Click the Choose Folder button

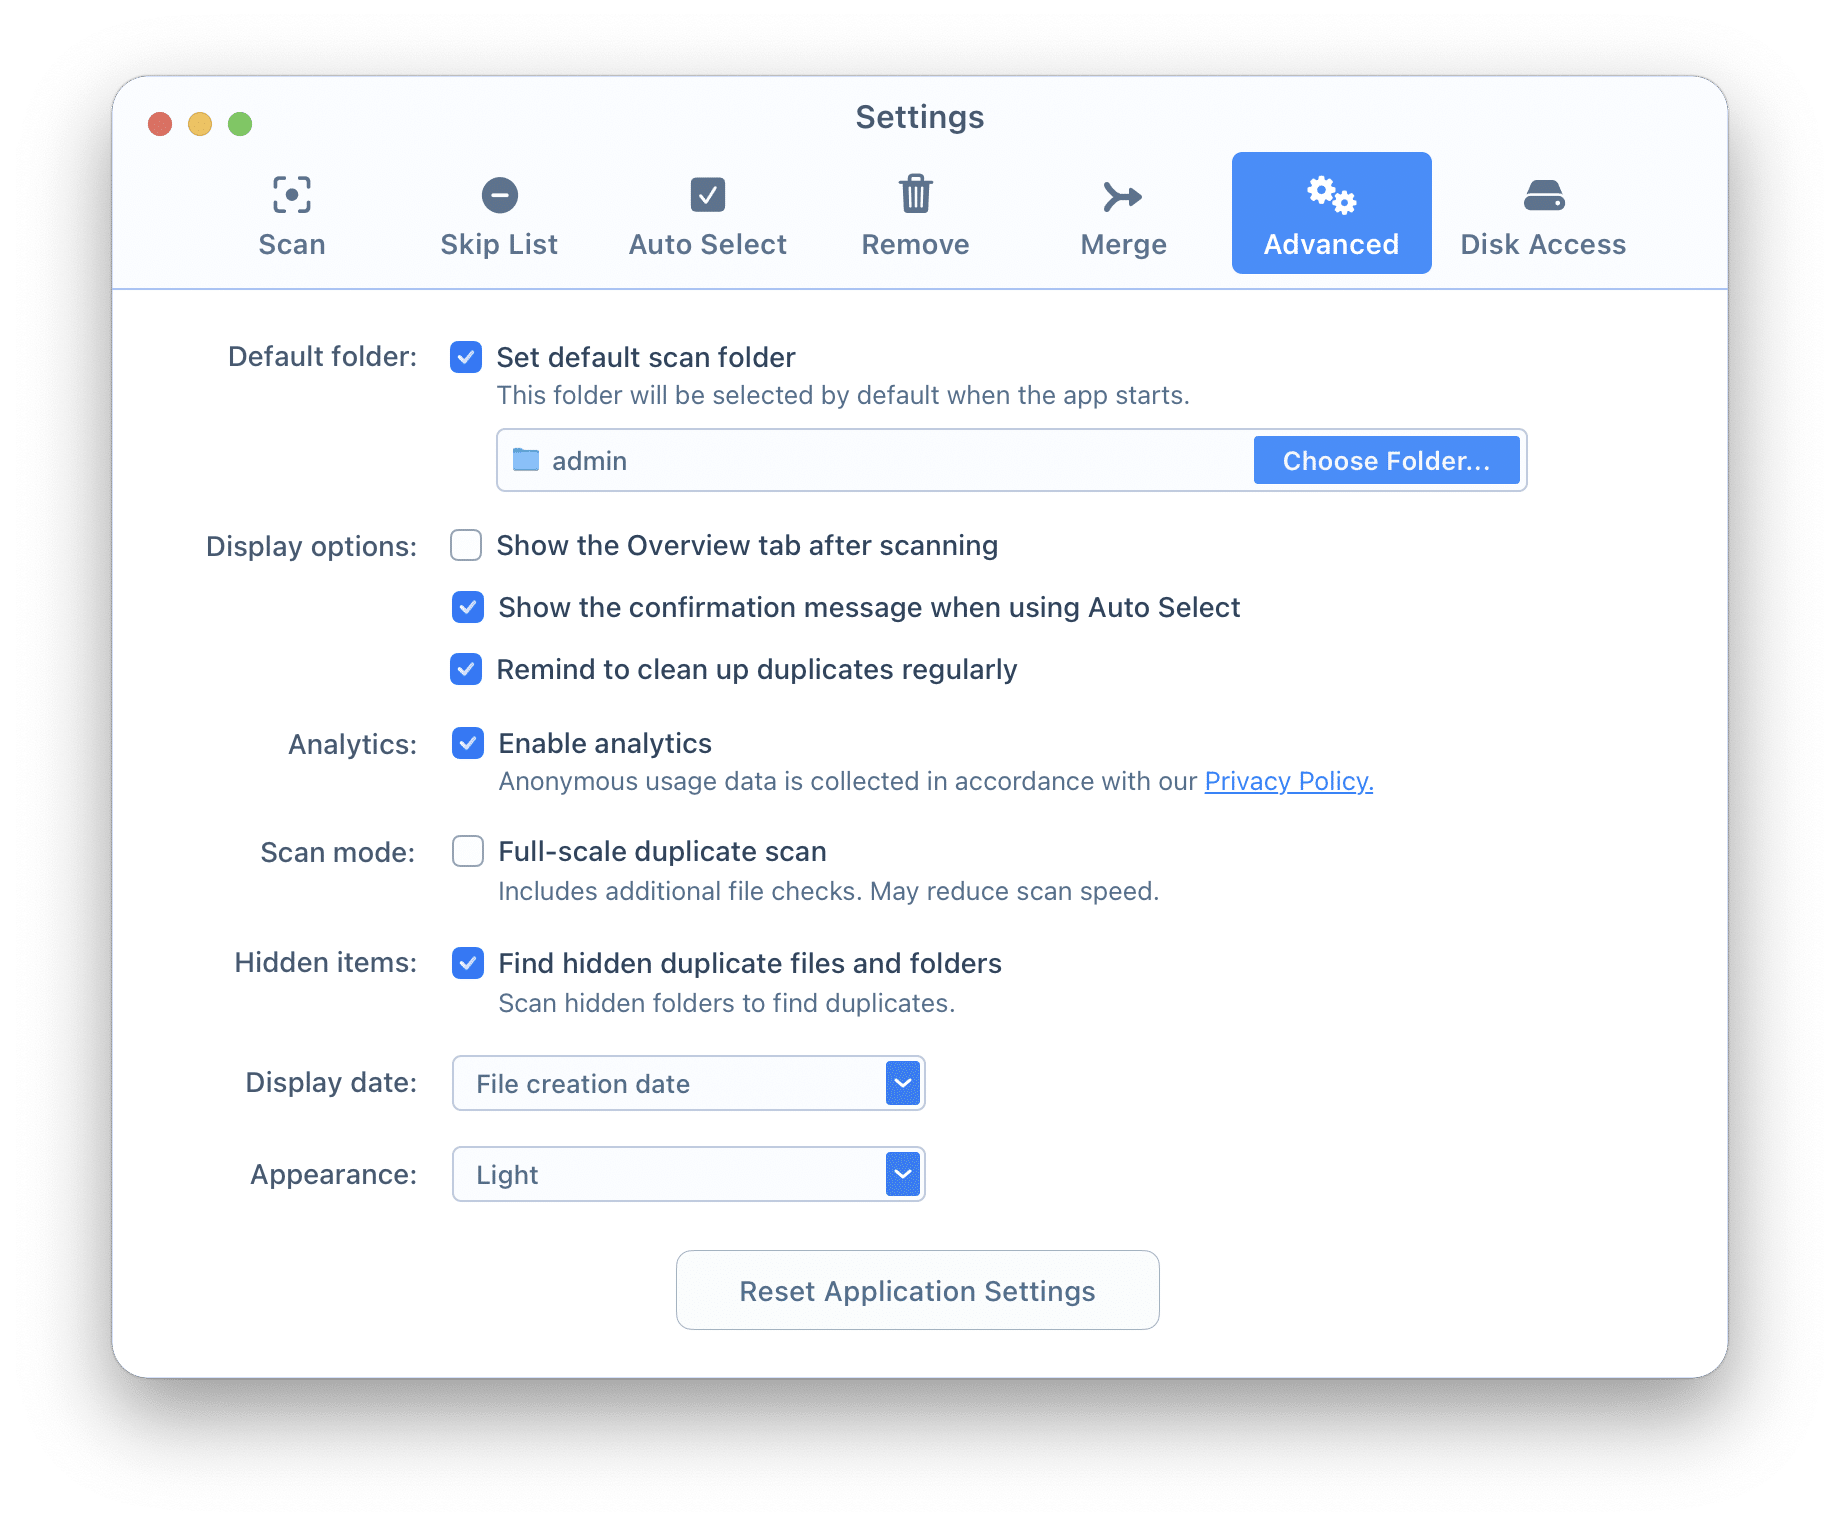pyautogui.click(x=1386, y=460)
